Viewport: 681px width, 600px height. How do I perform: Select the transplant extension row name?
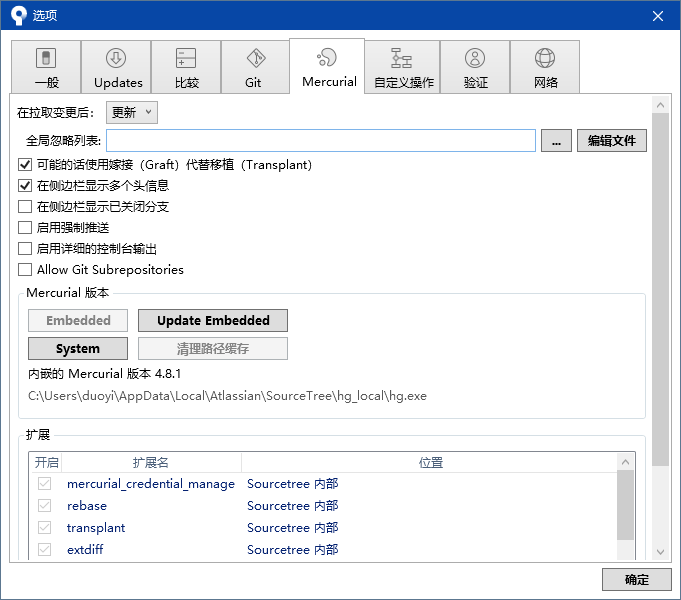coord(96,528)
